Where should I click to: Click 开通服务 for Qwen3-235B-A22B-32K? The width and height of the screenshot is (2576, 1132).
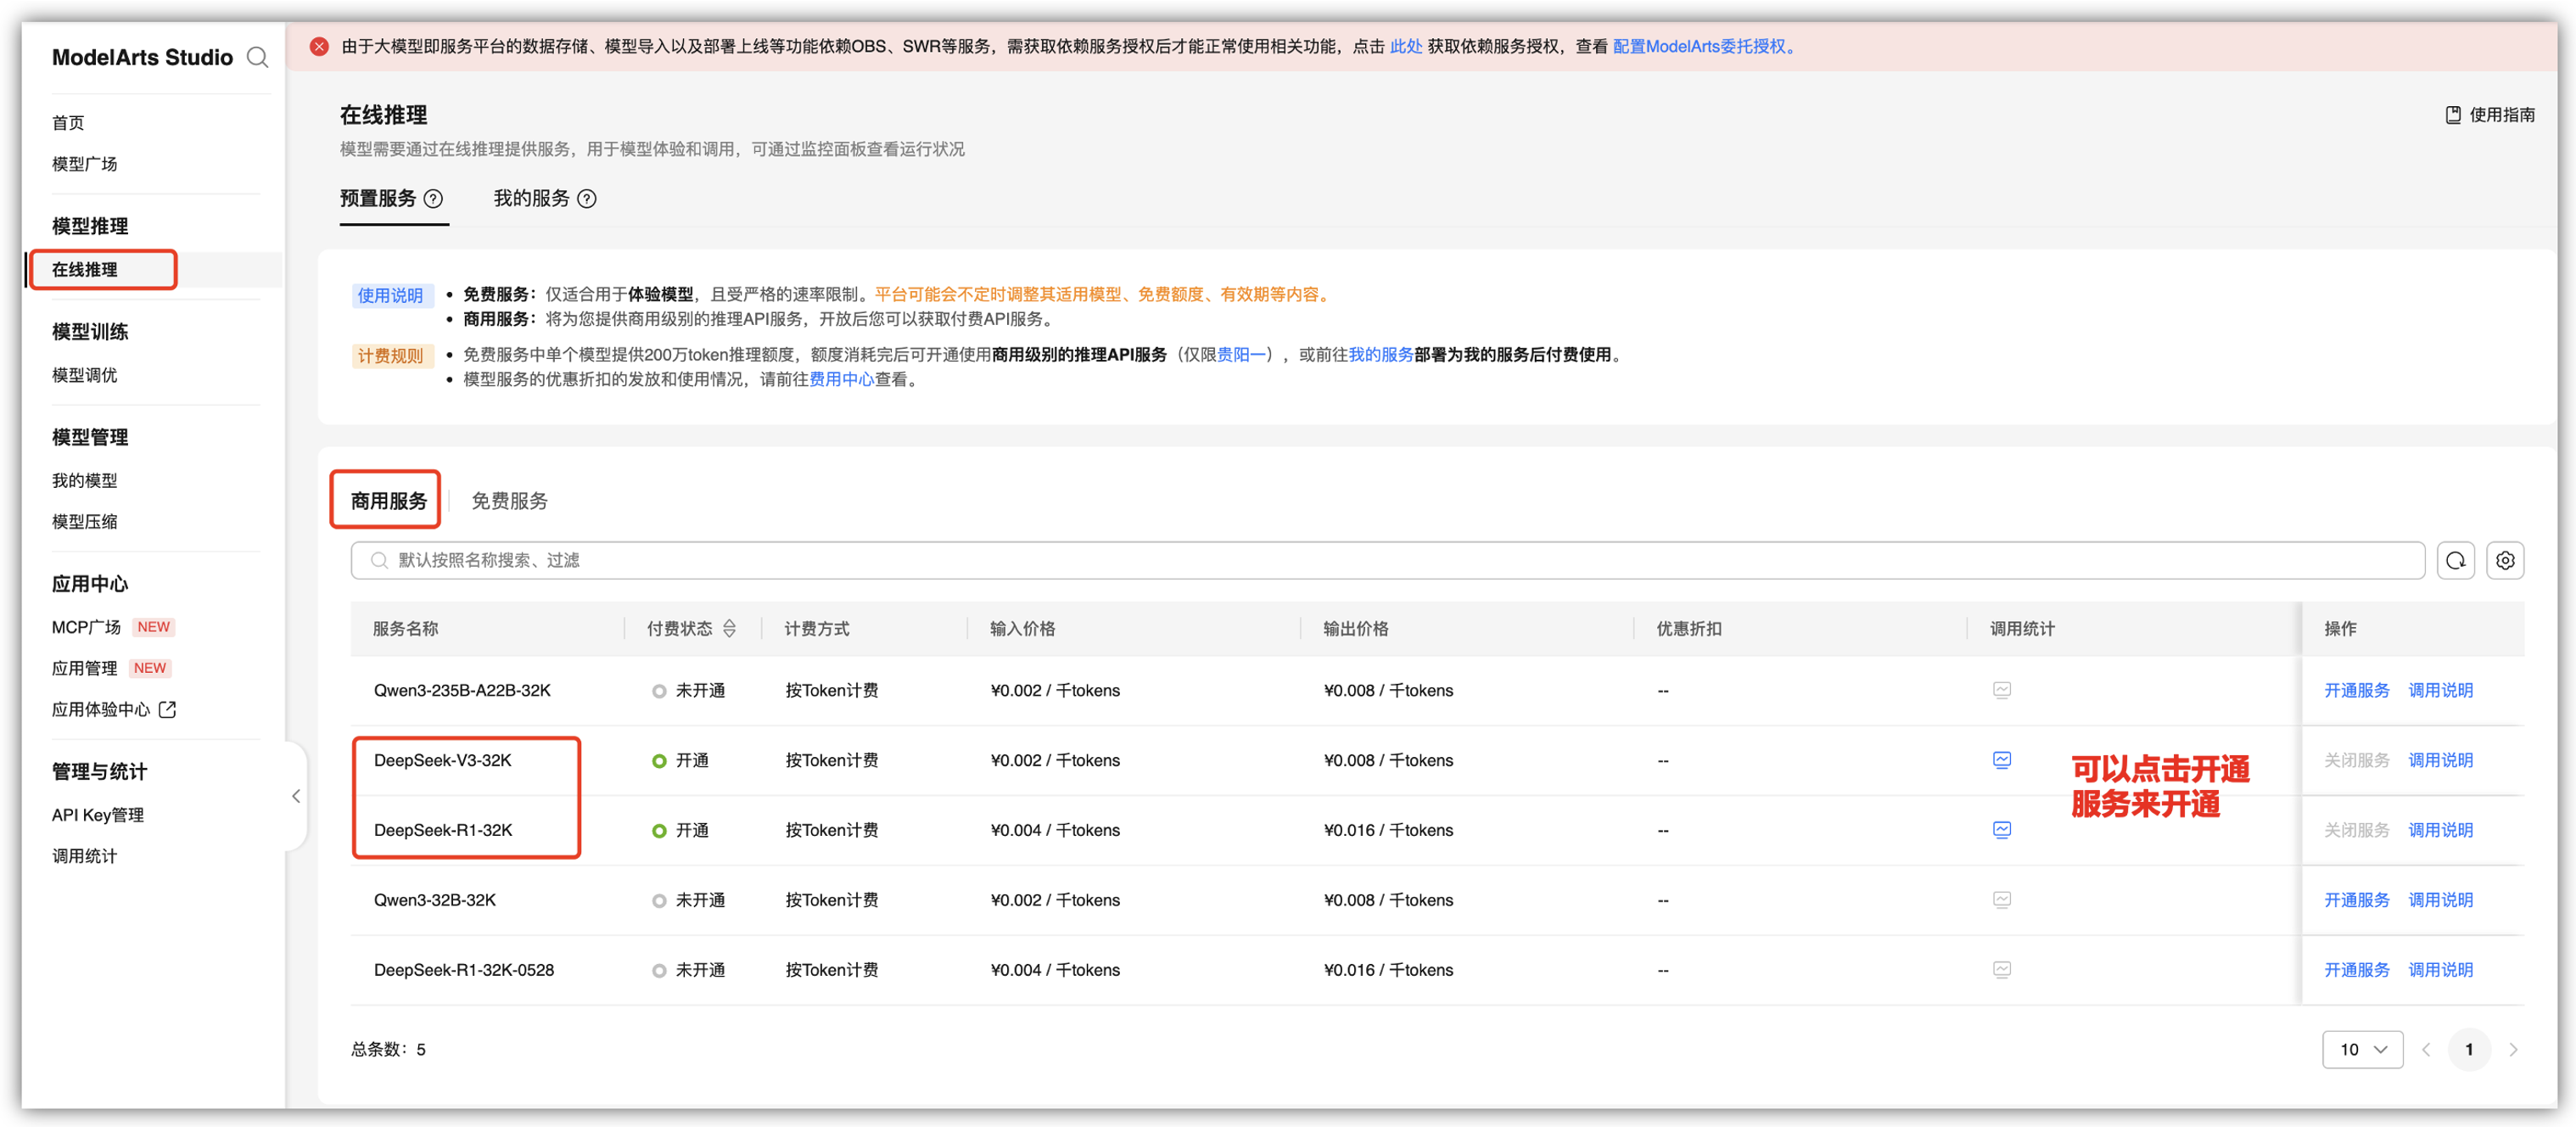pyautogui.click(x=2357, y=691)
